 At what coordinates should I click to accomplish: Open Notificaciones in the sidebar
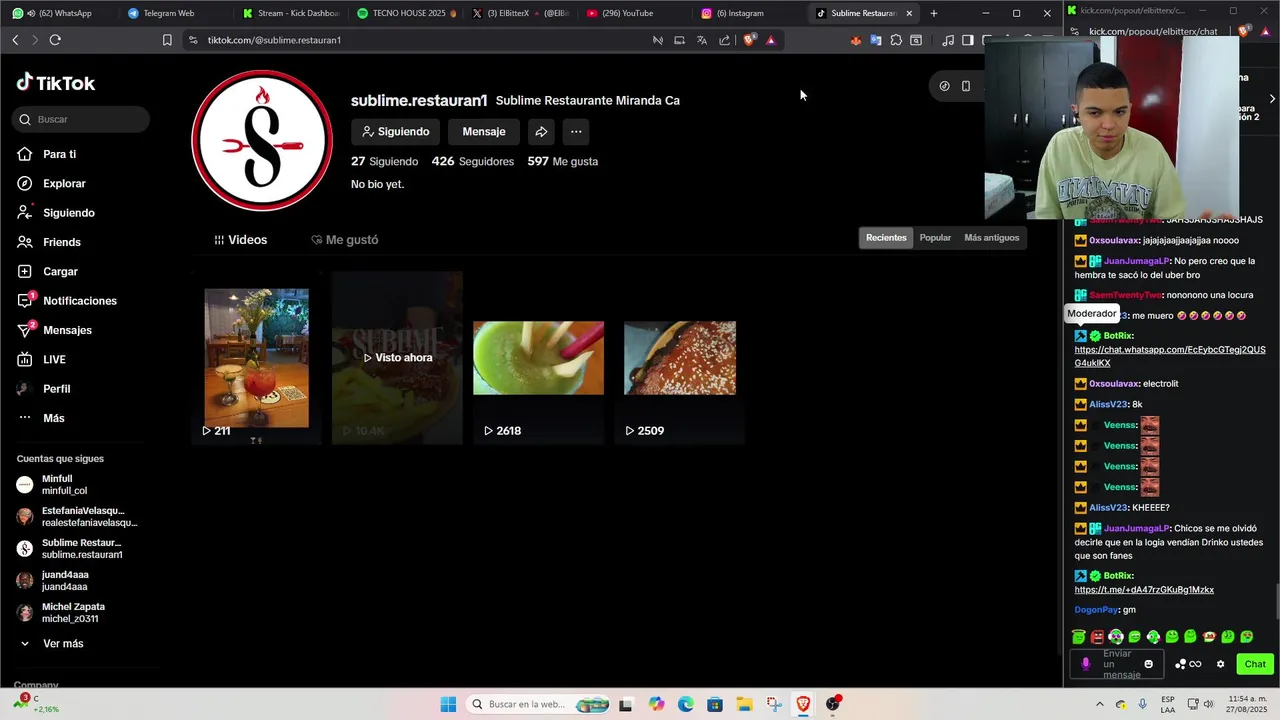click(79, 301)
